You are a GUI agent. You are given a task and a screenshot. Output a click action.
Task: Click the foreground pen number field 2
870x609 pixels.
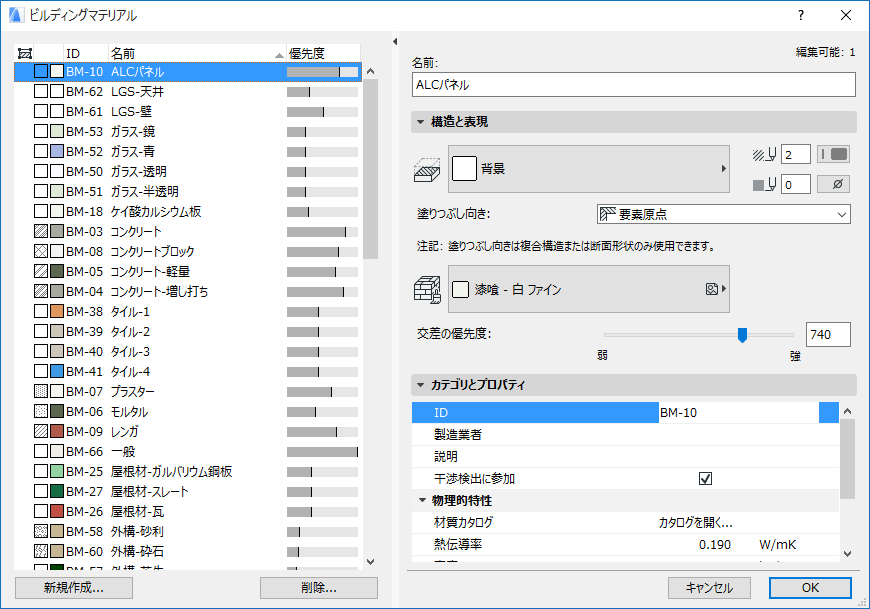(x=796, y=155)
